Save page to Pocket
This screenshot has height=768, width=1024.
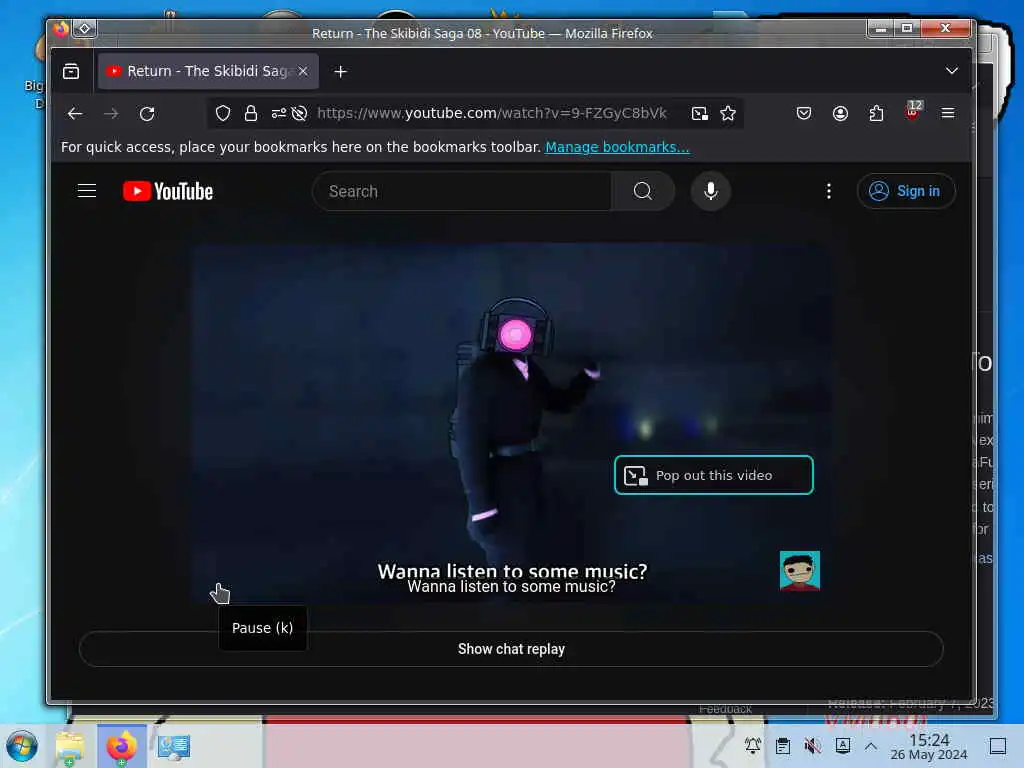[x=804, y=114]
